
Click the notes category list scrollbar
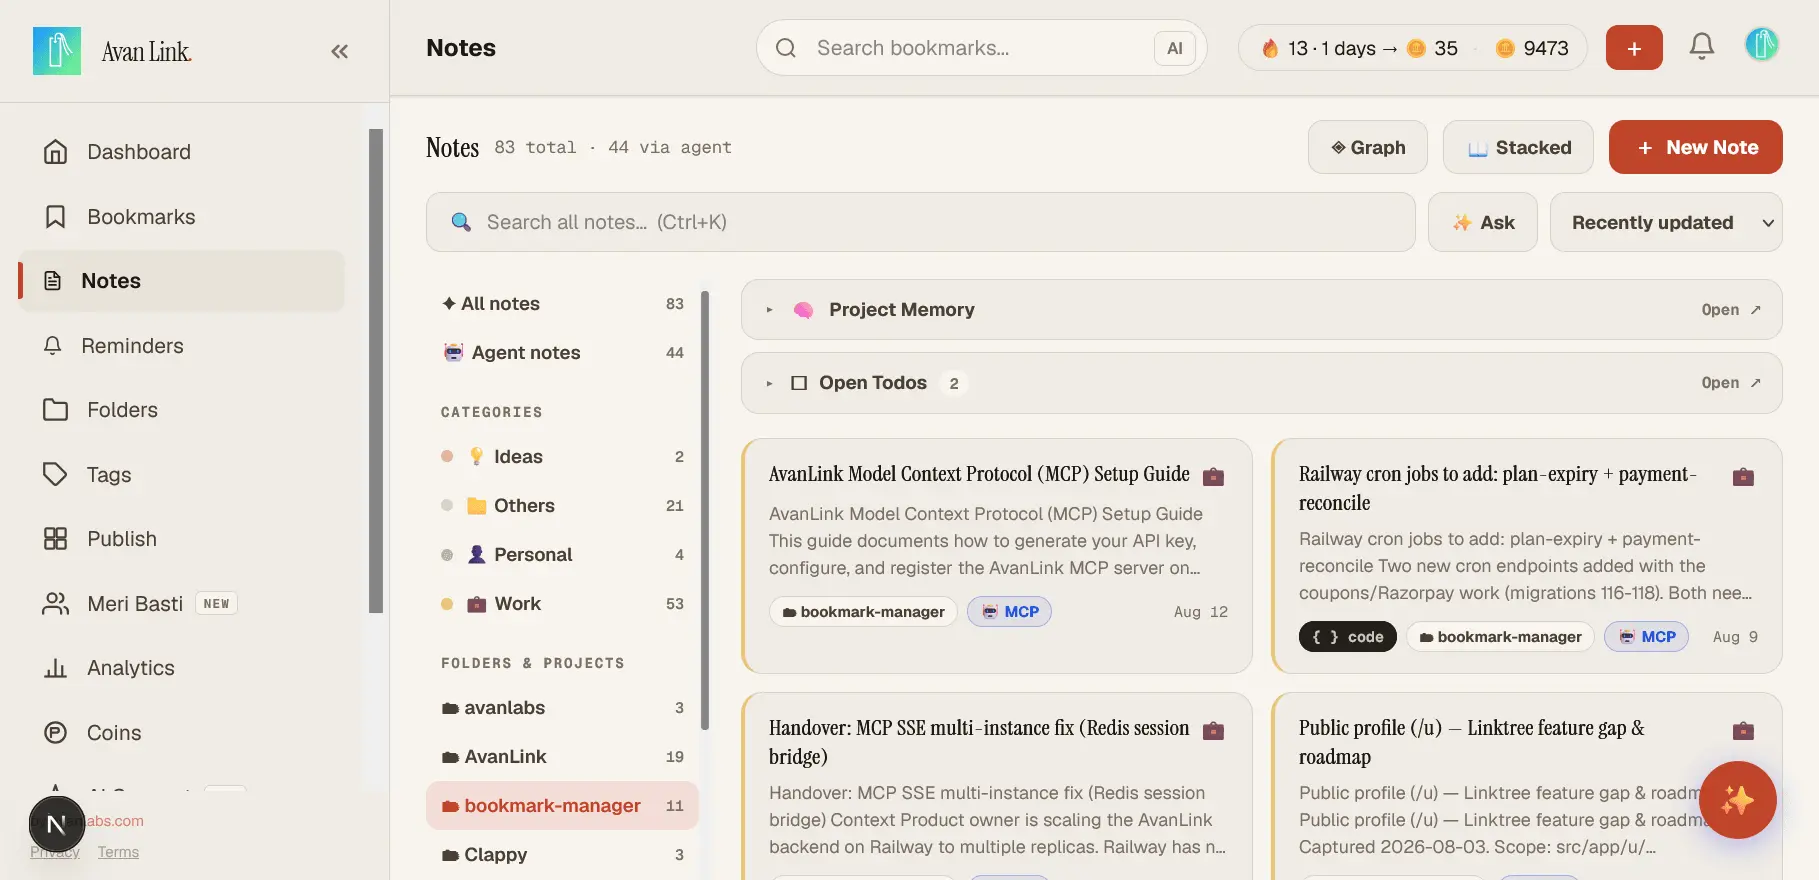click(x=705, y=510)
